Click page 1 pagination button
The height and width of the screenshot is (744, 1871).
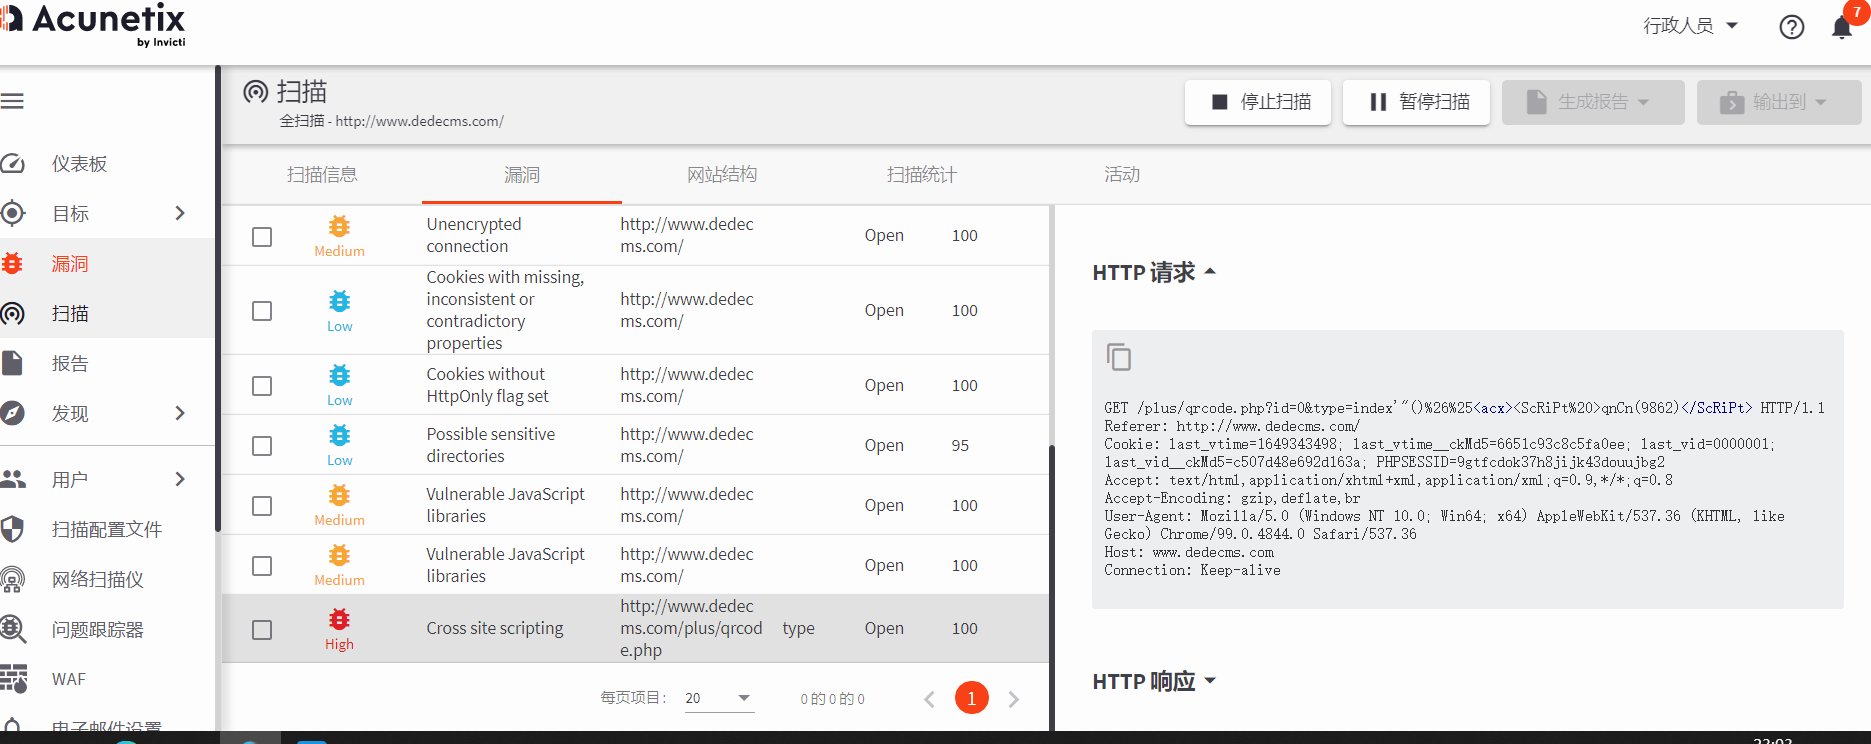click(x=972, y=698)
